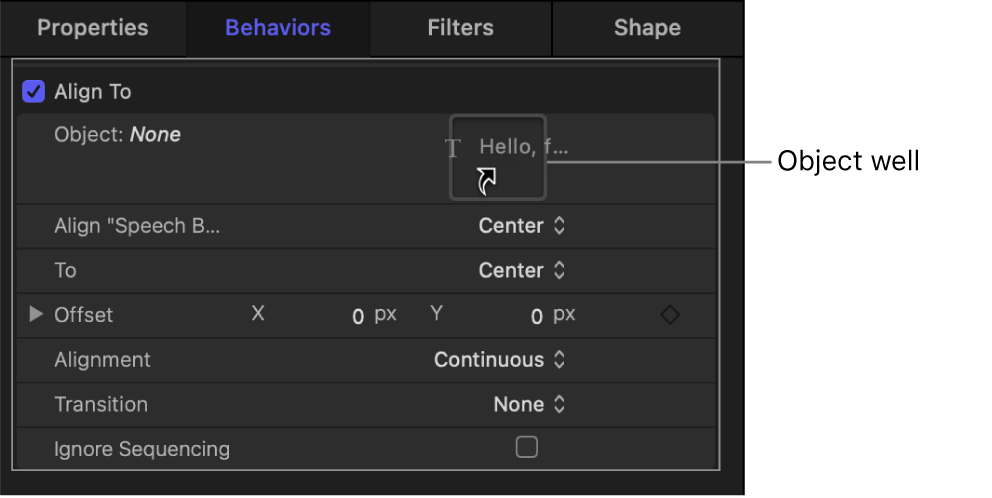Open the Align "Speech B..." Center dropdown
992x498 pixels.
pyautogui.click(x=522, y=226)
